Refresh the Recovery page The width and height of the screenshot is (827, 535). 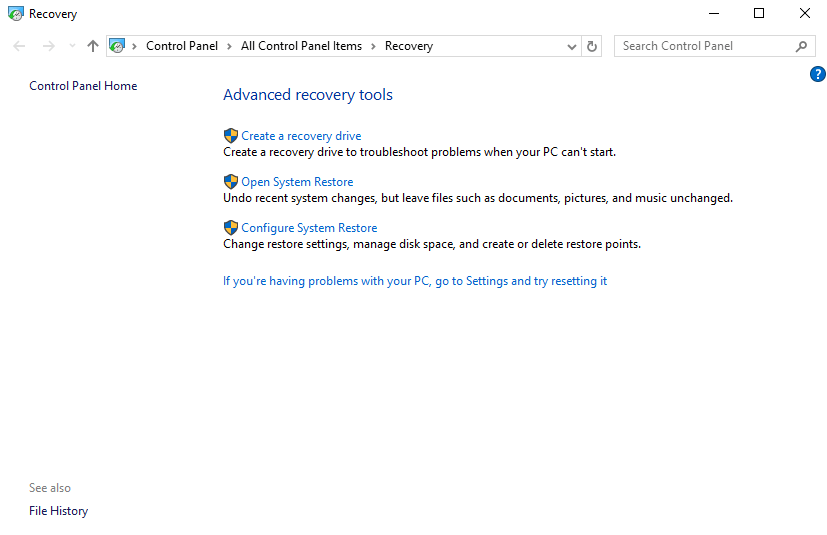(x=592, y=46)
